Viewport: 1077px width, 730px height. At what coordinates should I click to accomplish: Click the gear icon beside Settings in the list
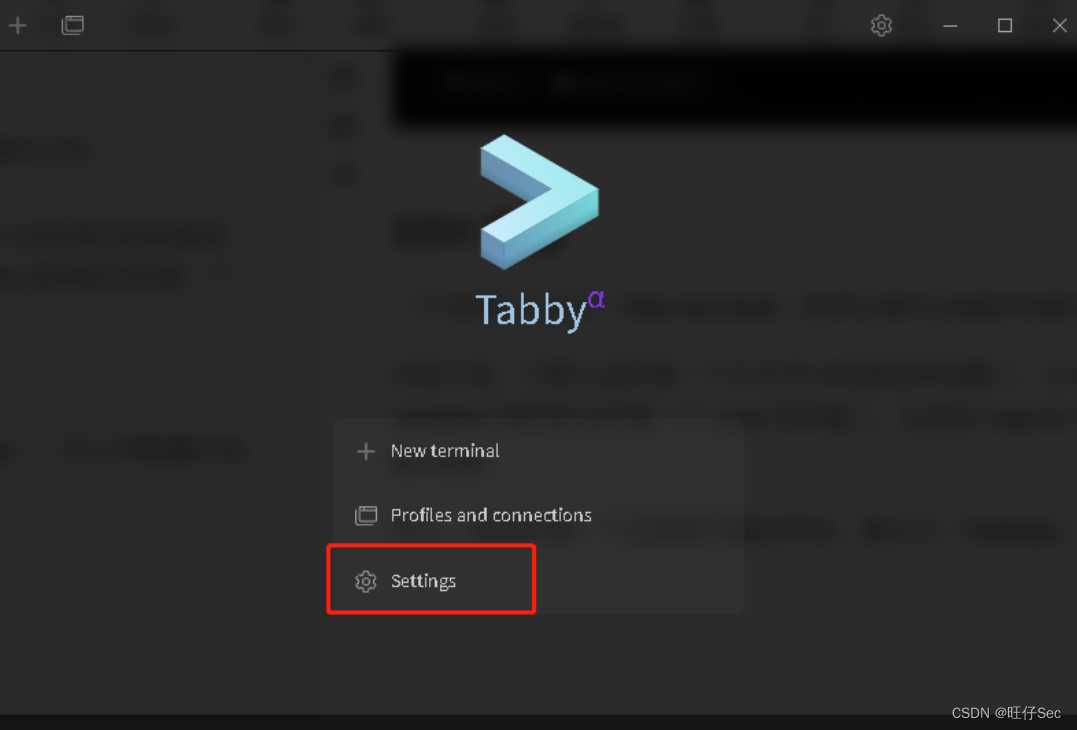pos(366,581)
